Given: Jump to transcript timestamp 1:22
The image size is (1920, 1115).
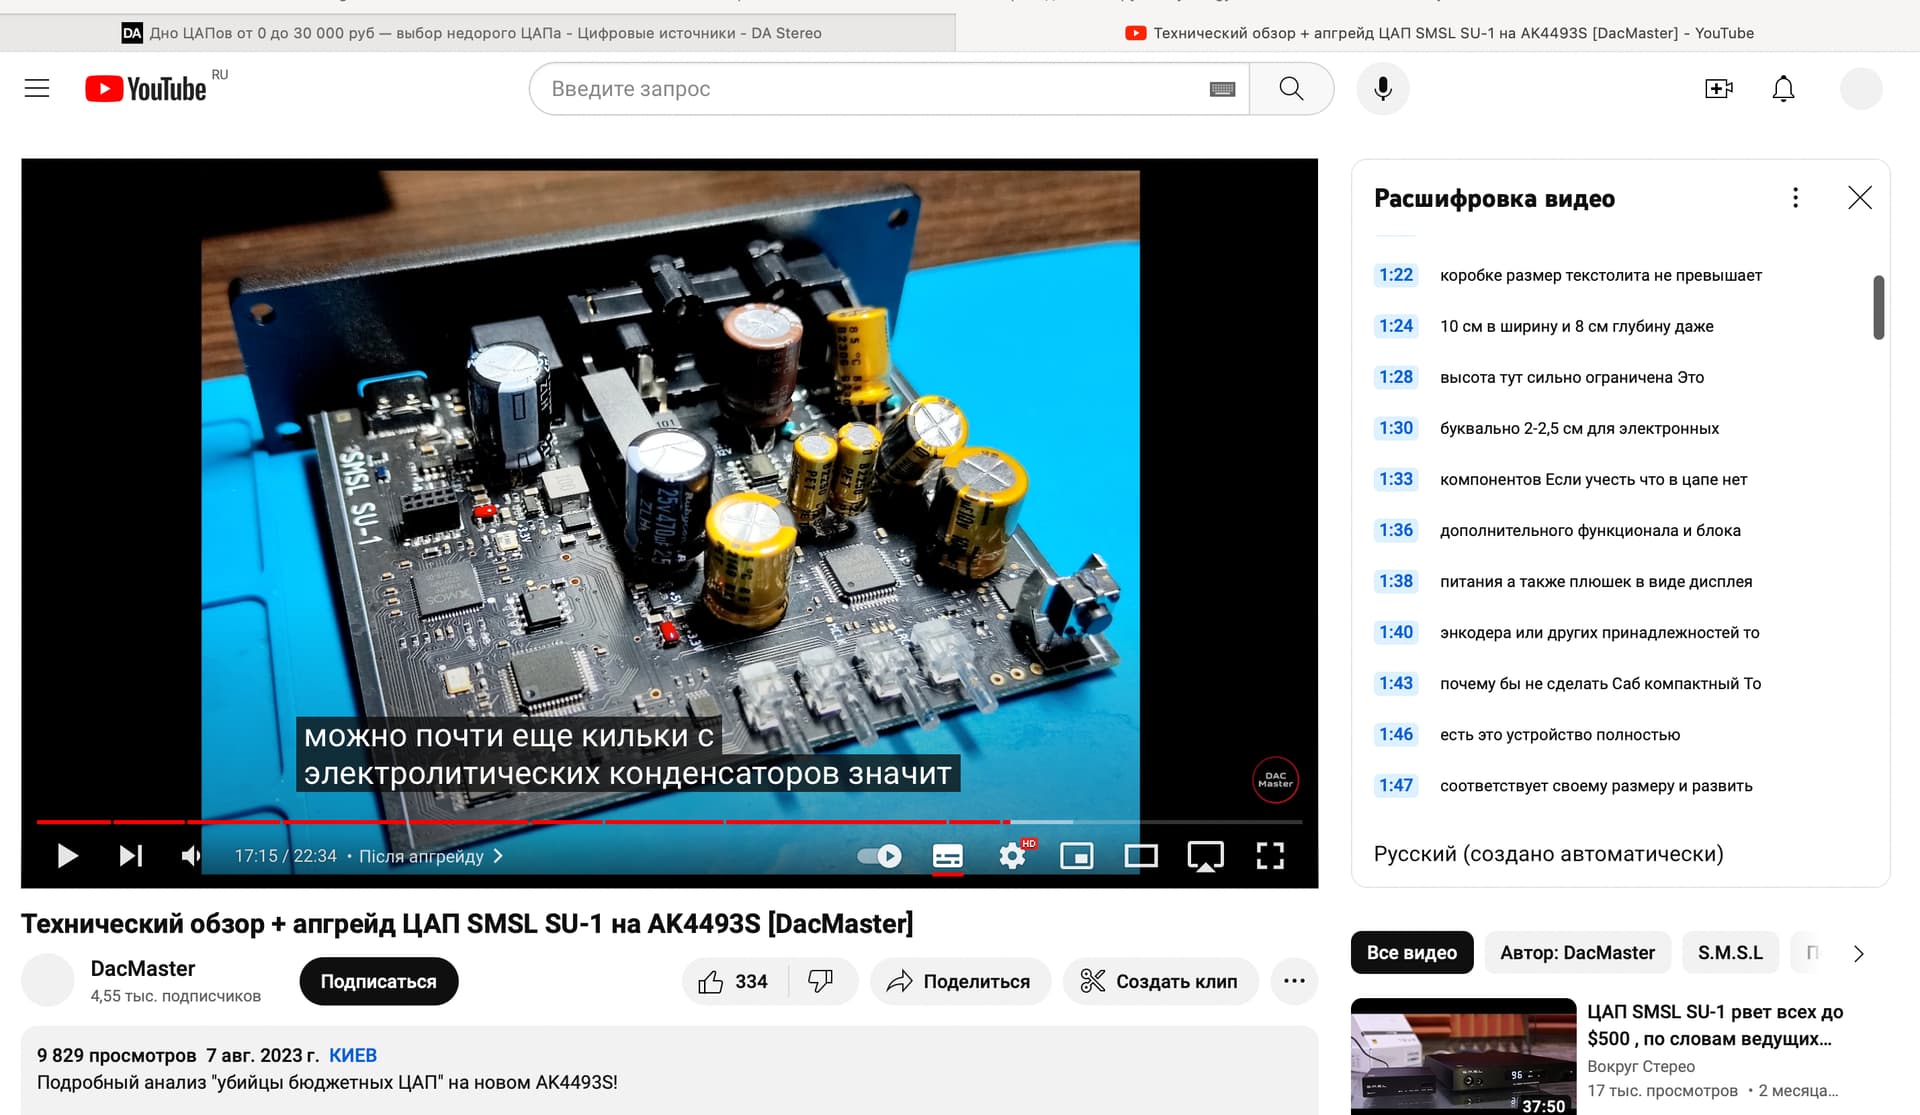Looking at the screenshot, I should pos(1396,275).
